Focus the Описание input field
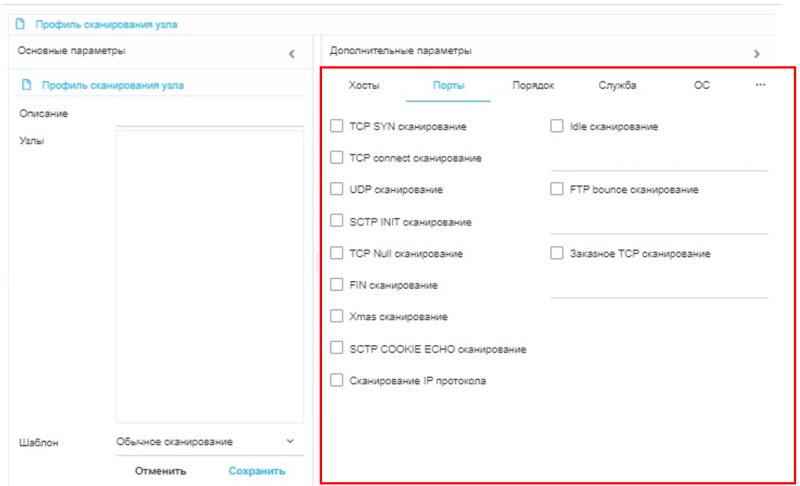Viewport: 800px width, 486px height. [x=208, y=116]
